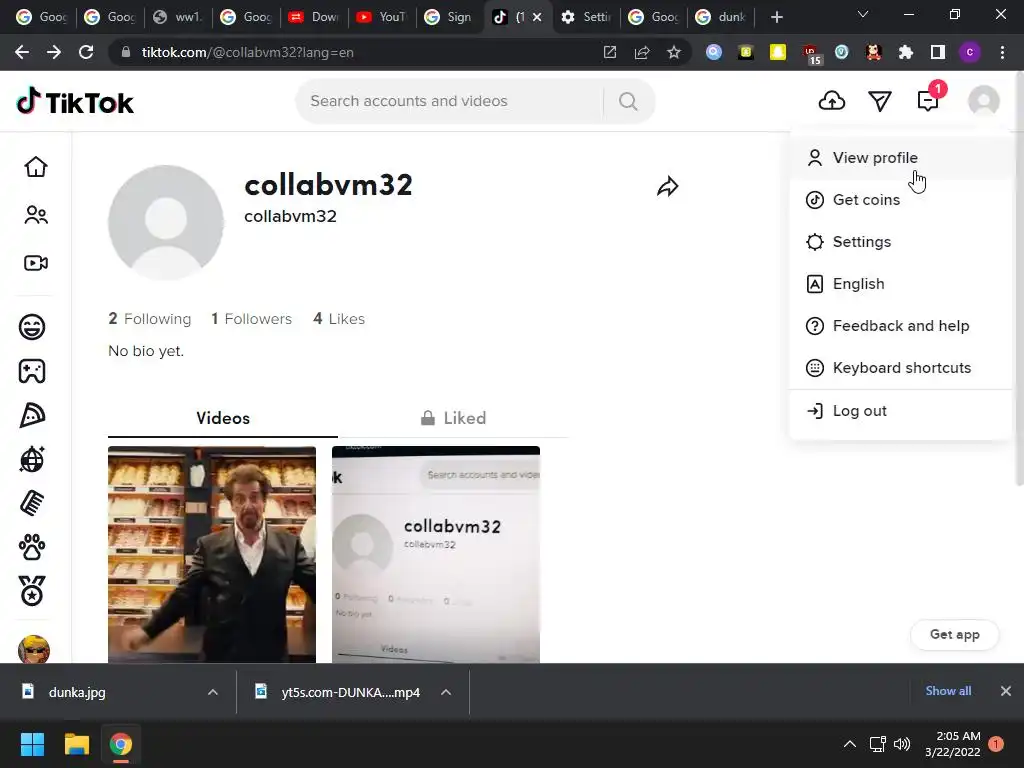
Task: Open Feedback and help menu entry
Action: pos(900,326)
